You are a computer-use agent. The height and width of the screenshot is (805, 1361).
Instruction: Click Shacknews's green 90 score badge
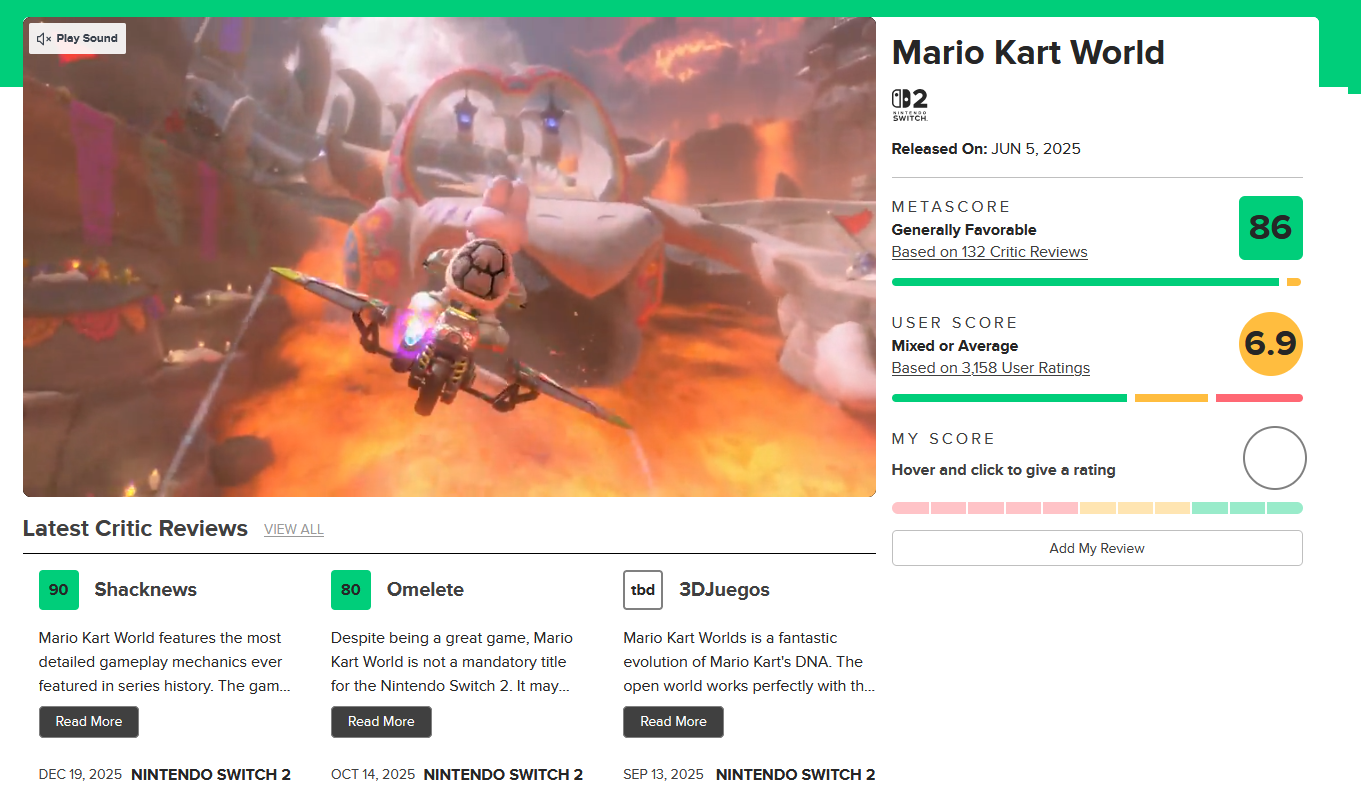59,590
